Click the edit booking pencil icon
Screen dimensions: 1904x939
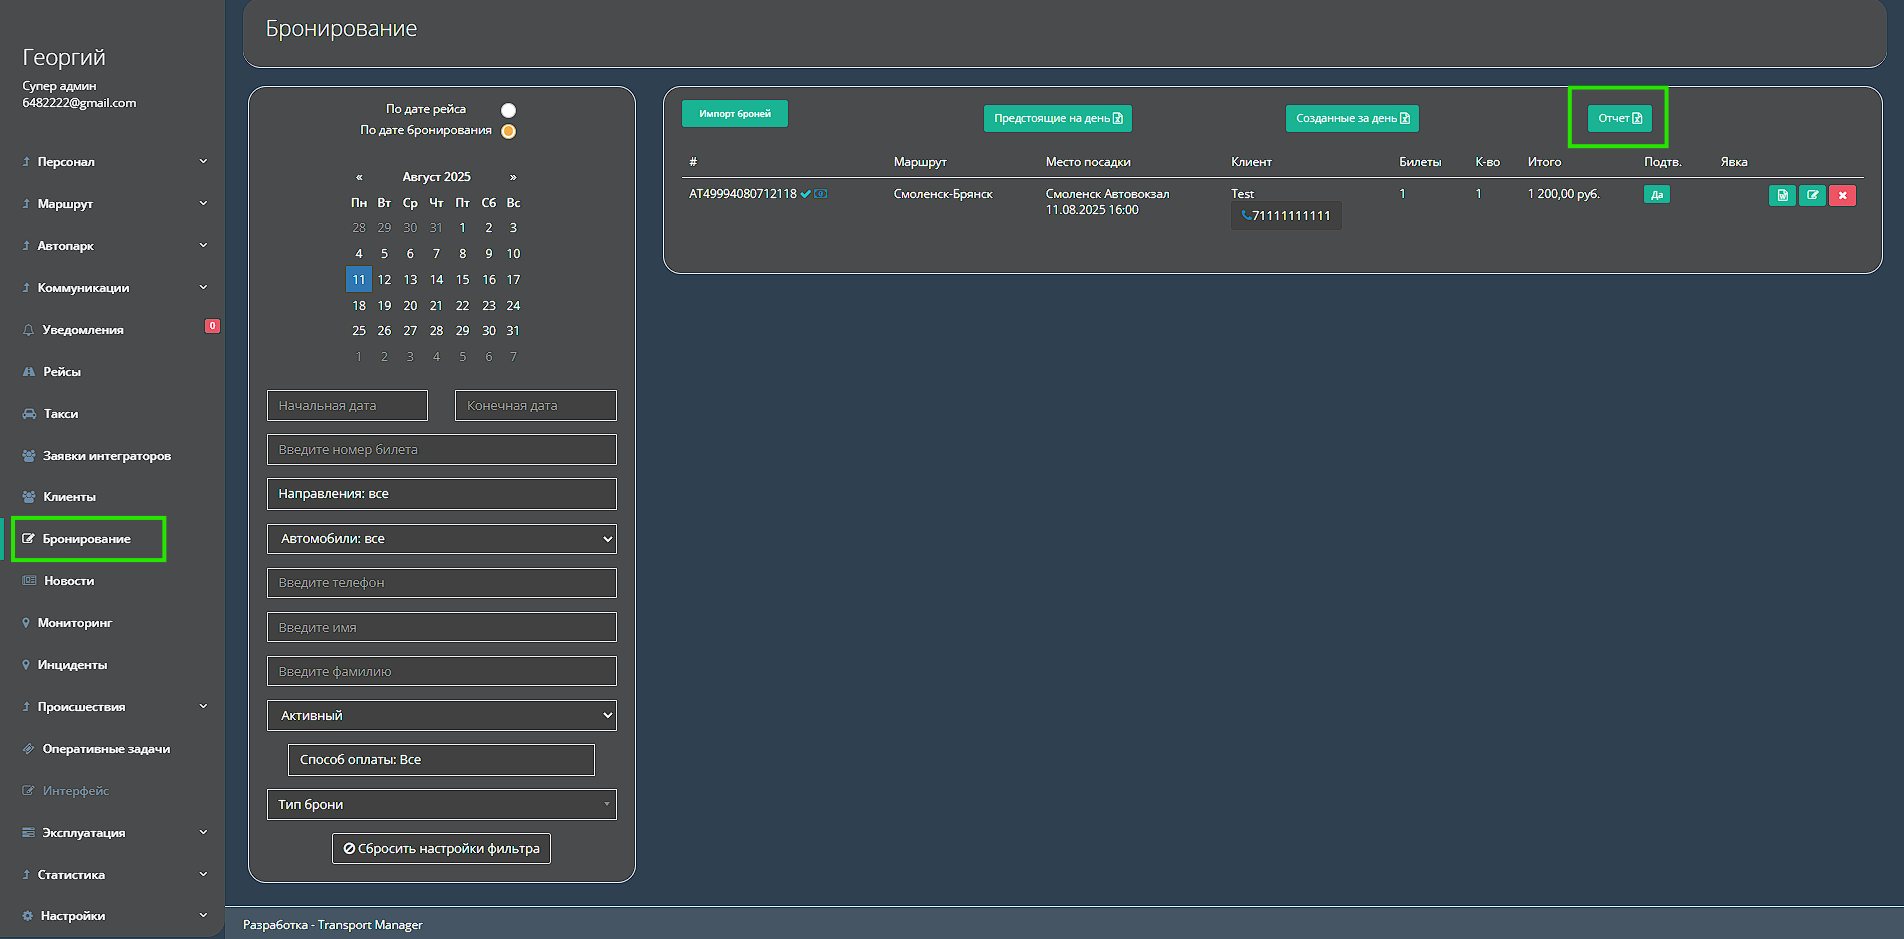tap(1812, 196)
